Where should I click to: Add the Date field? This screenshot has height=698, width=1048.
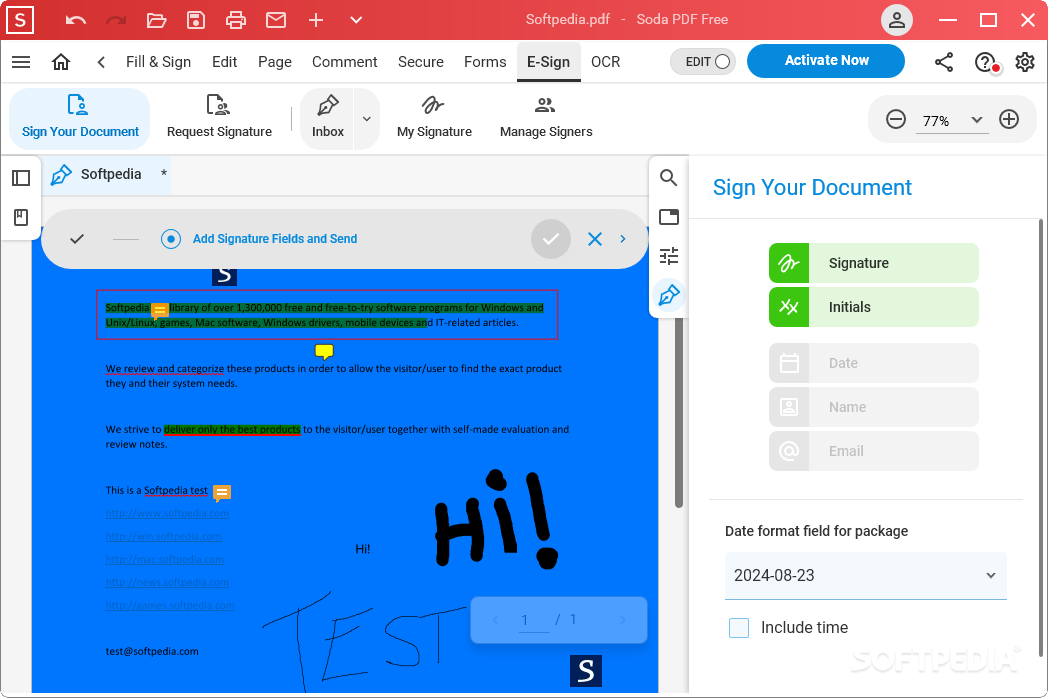coord(874,363)
